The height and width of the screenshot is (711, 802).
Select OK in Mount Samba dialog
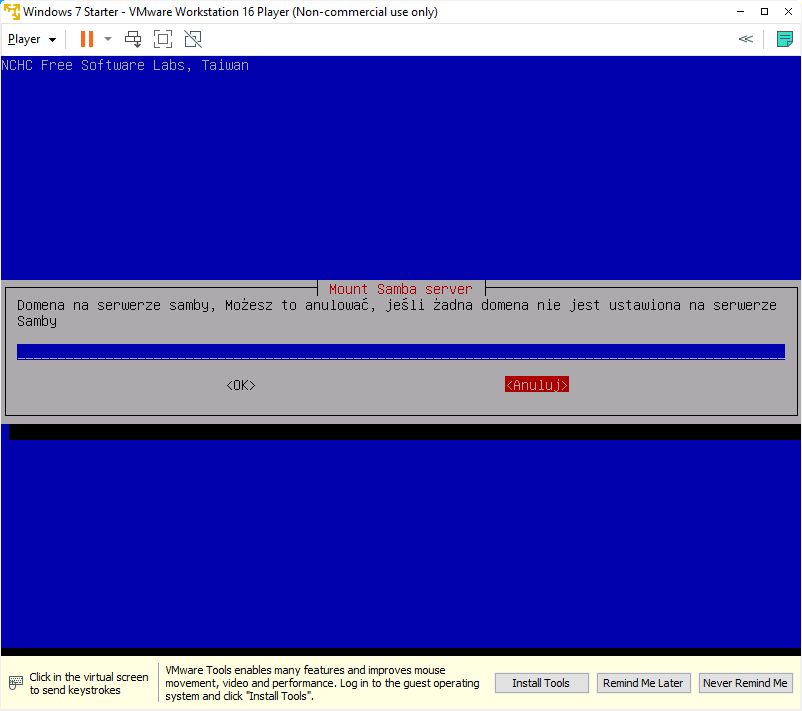(x=241, y=385)
